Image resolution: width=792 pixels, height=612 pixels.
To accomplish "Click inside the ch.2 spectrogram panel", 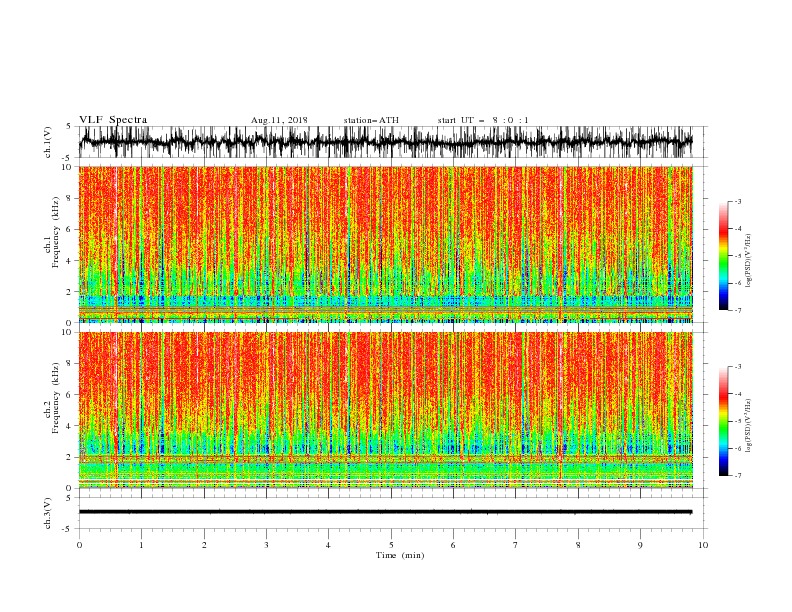I will point(385,410).
